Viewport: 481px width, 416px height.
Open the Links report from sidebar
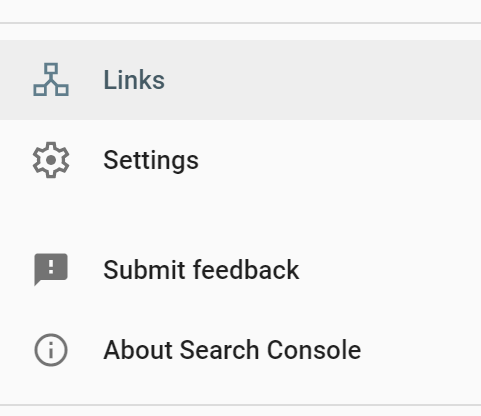(x=240, y=80)
